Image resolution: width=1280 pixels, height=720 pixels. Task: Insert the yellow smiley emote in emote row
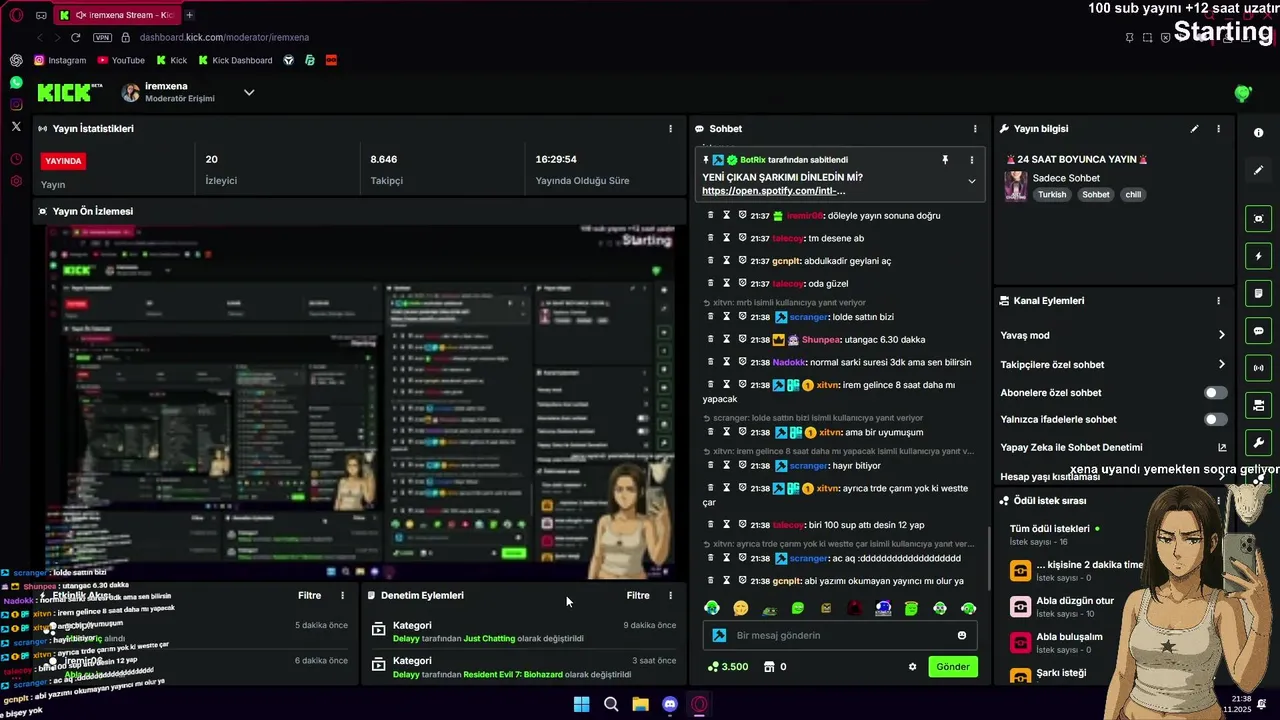740,608
